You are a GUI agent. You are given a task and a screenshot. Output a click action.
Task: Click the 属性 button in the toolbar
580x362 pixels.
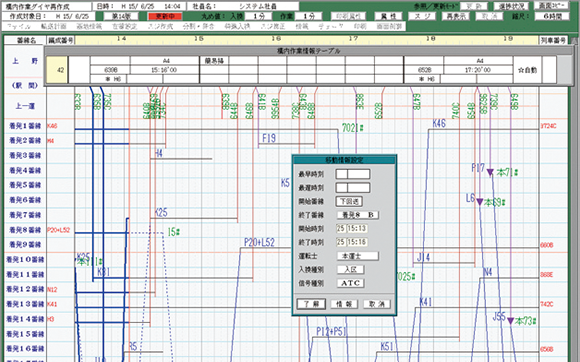point(388,16)
